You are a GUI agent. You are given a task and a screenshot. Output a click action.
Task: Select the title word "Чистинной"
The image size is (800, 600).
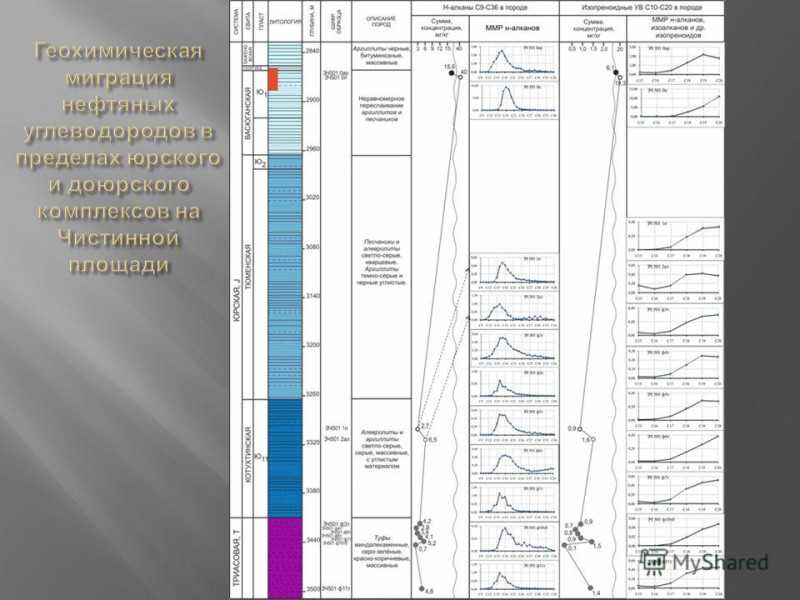pos(118,238)
